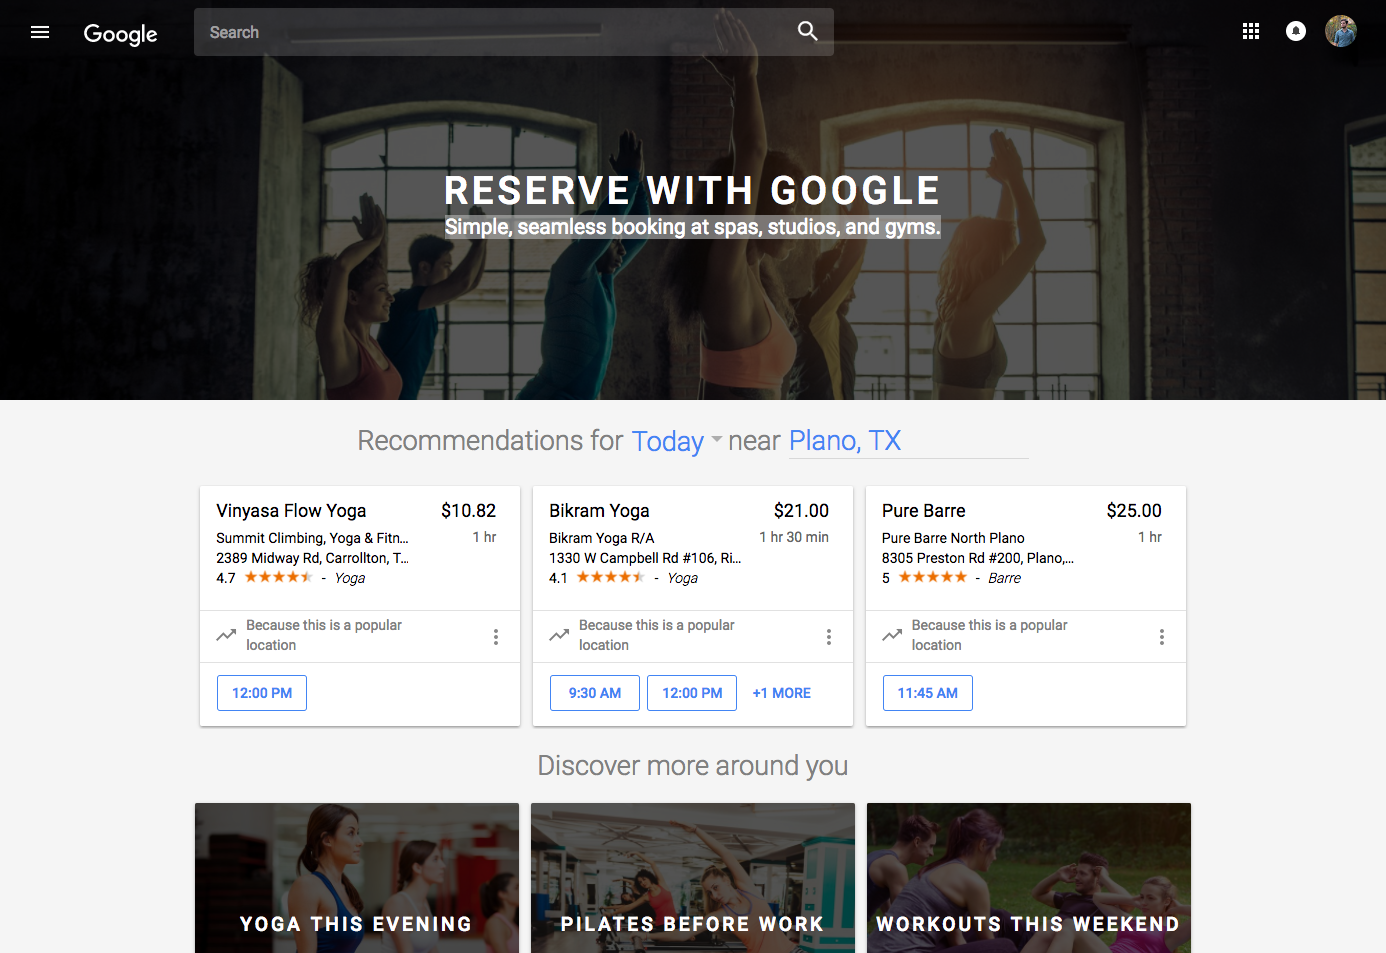Book Pure Barre at 11:45 AM

point(928,693)
